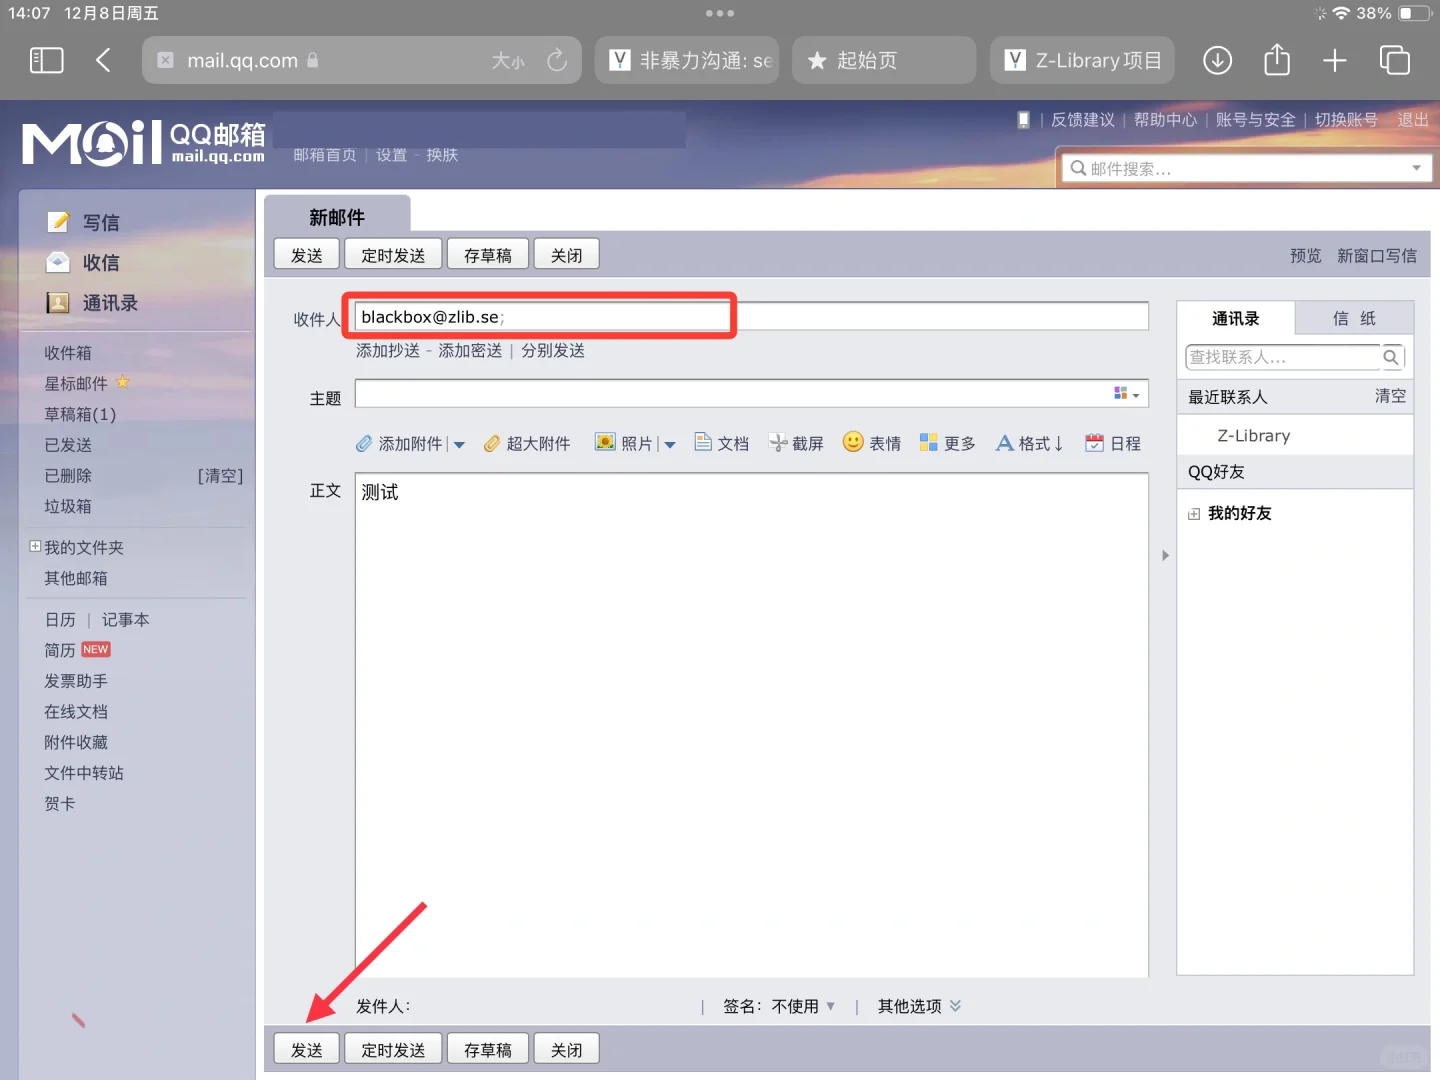Click the 收信 receive mail icon
Screen dimensions: 1440x1080
point(59,262)
